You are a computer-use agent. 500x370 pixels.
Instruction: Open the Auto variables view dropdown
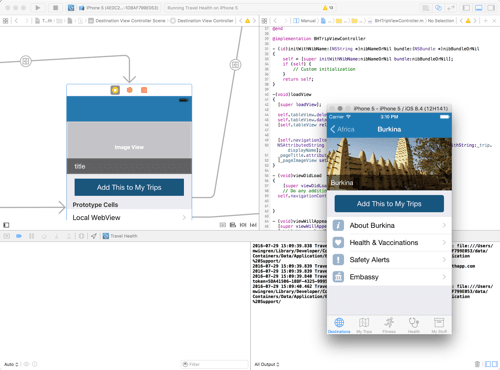11,364
